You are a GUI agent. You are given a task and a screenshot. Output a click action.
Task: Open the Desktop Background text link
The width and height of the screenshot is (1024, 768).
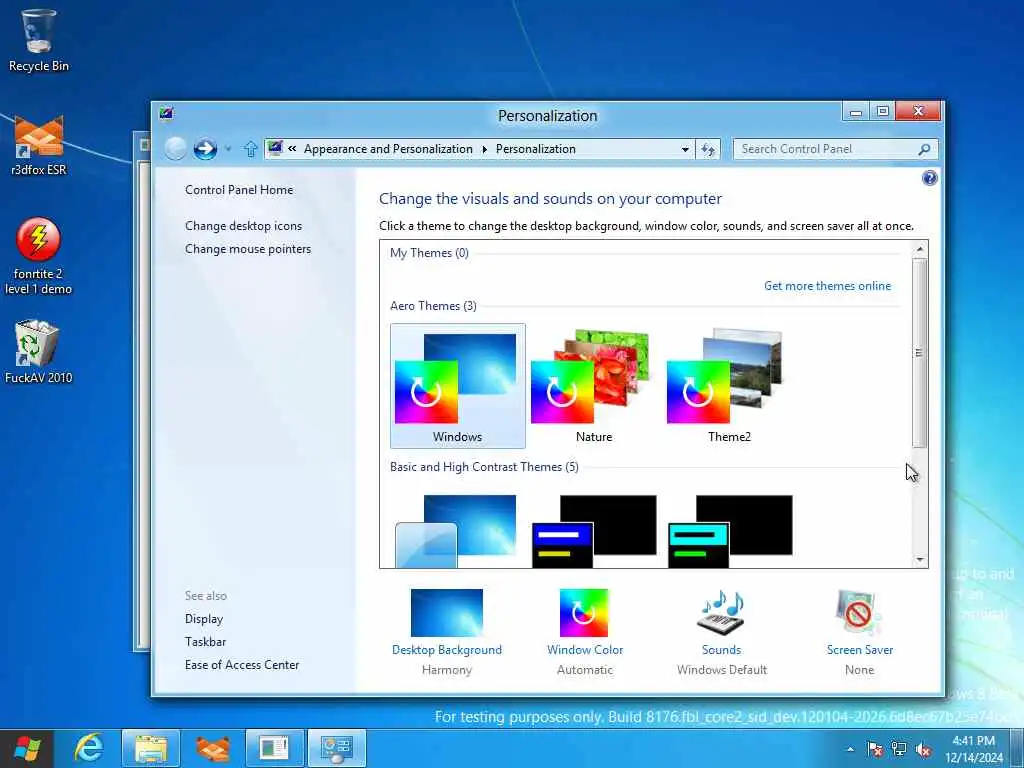(447, 650)
